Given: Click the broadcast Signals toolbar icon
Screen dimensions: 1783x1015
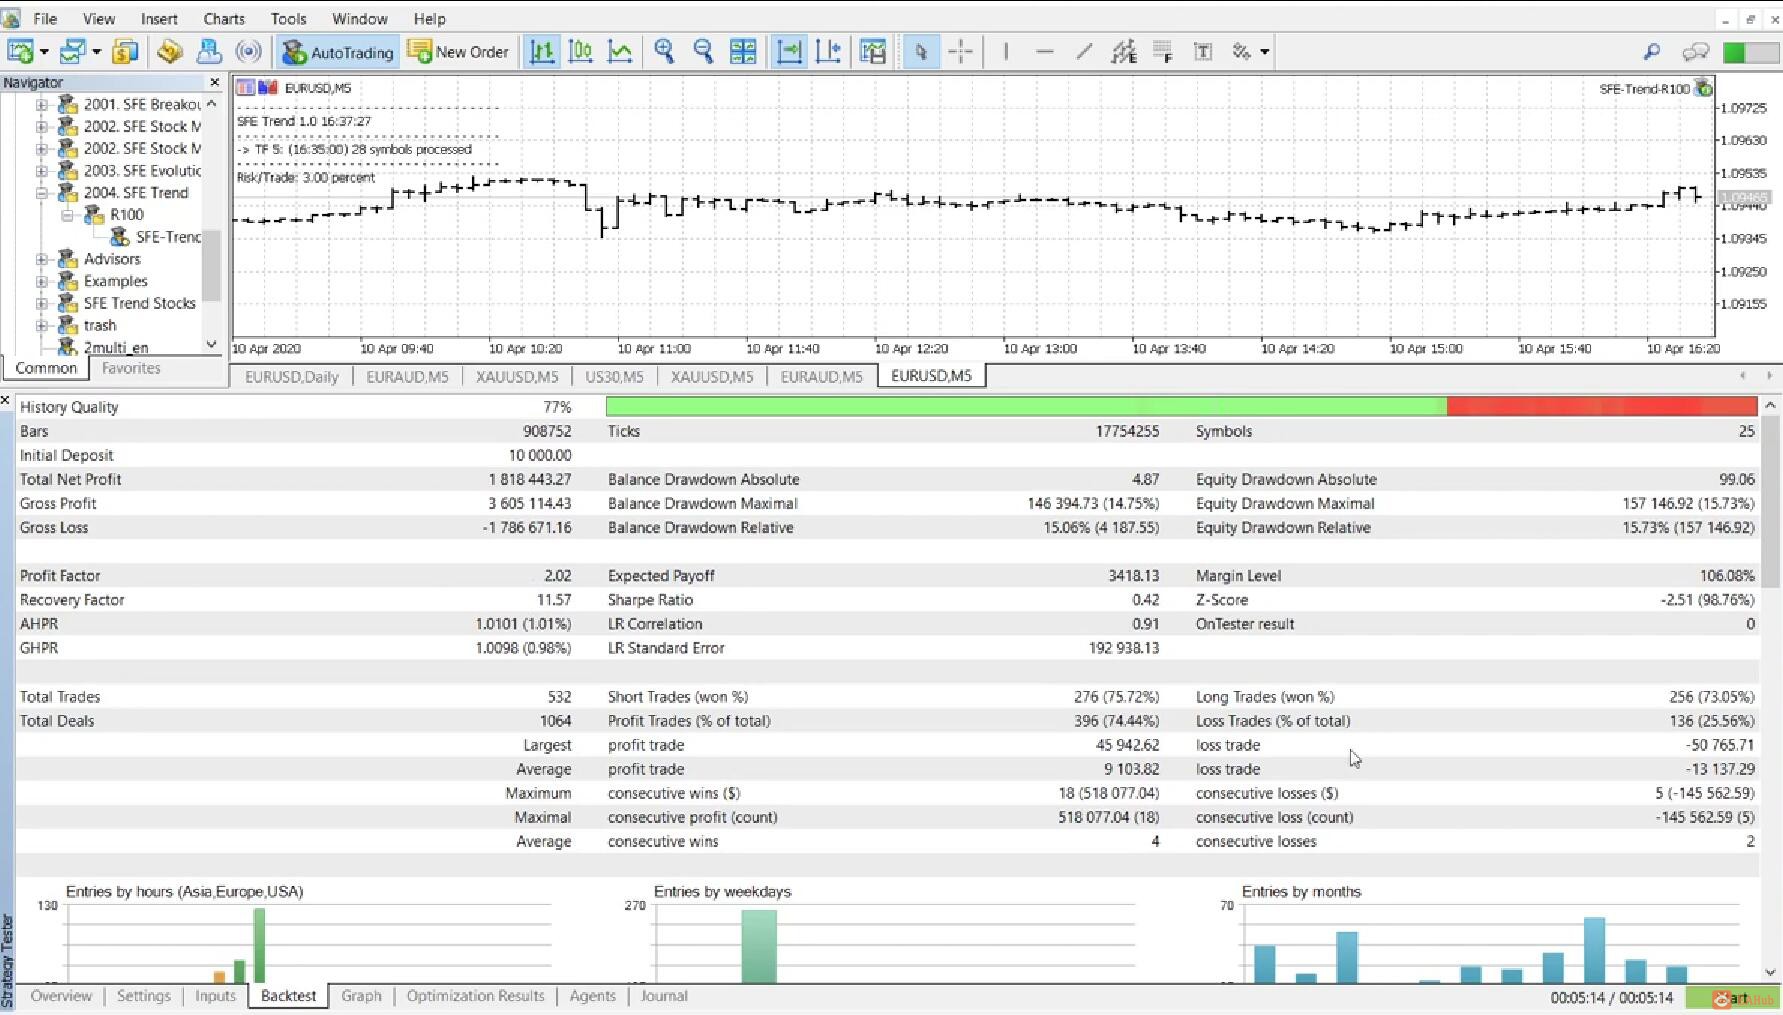Looking at the screenshot, I should (248, 52).
